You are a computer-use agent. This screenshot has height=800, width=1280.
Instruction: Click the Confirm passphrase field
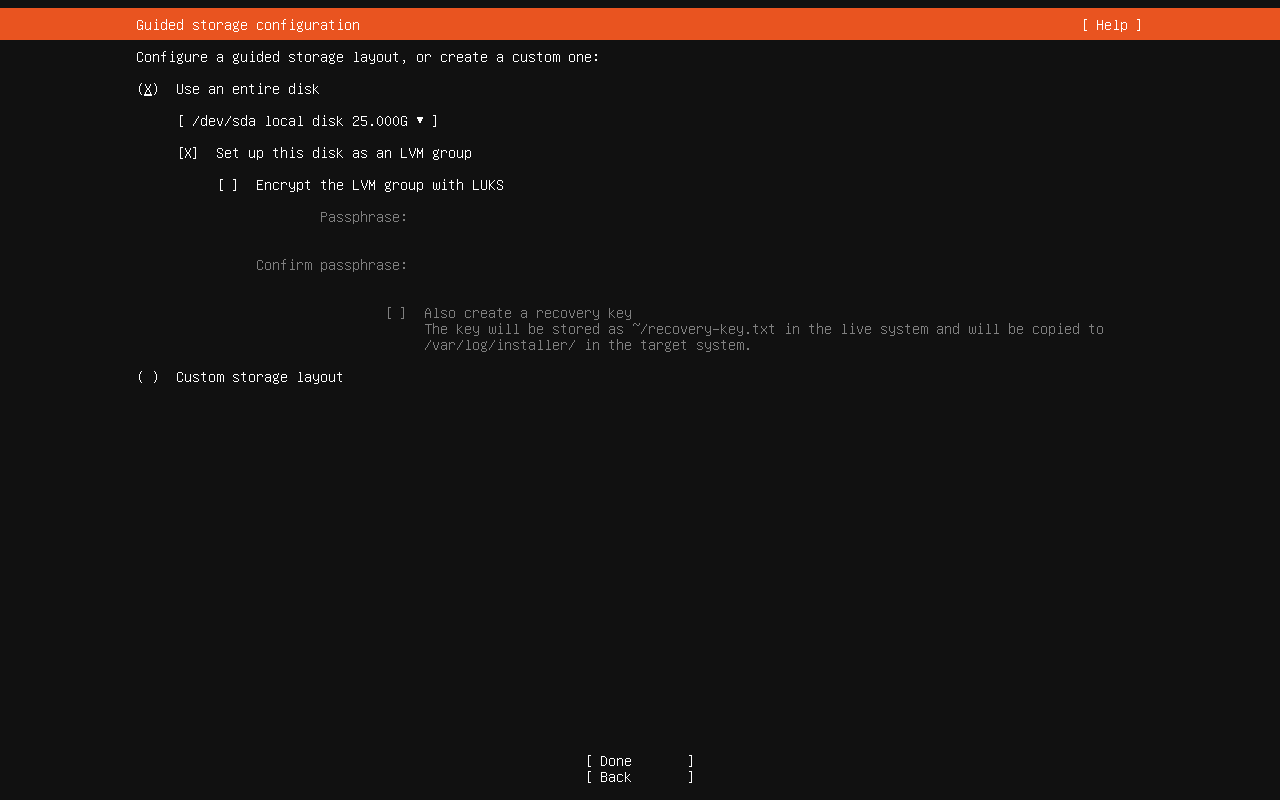tap(500, 265)
